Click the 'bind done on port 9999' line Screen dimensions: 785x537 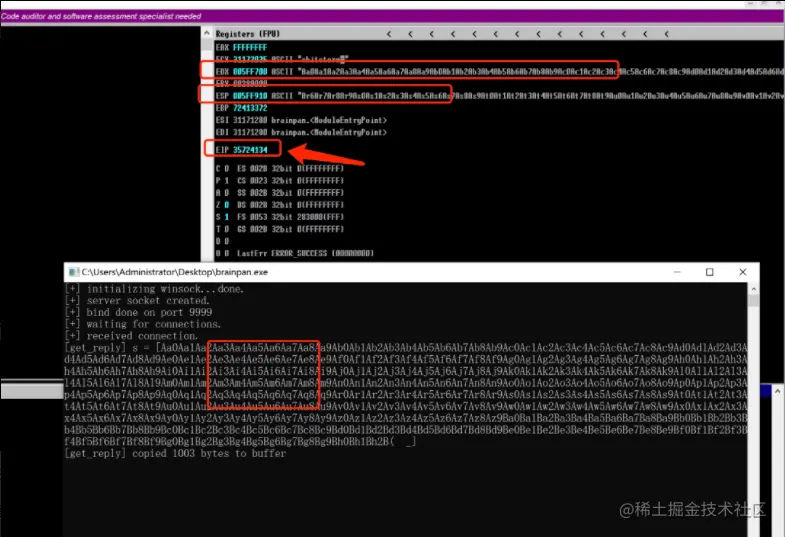[139, 312]
